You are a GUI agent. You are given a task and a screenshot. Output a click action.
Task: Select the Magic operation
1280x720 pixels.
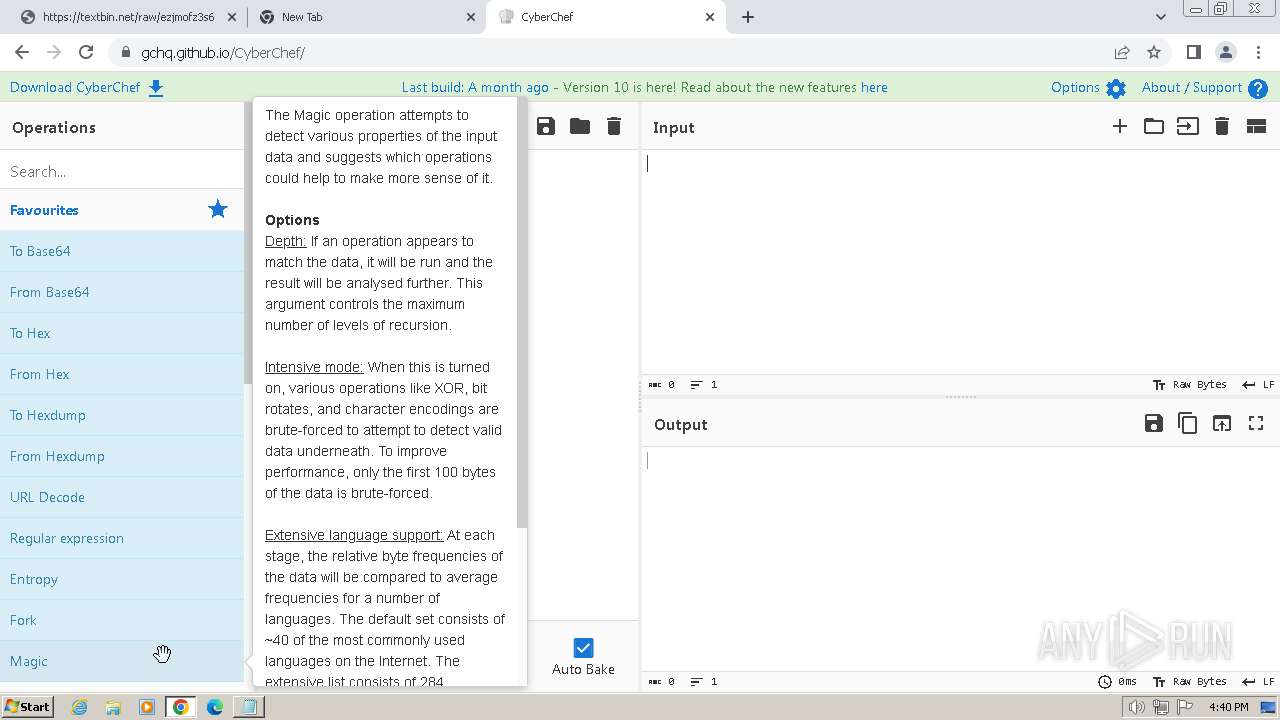122,661
